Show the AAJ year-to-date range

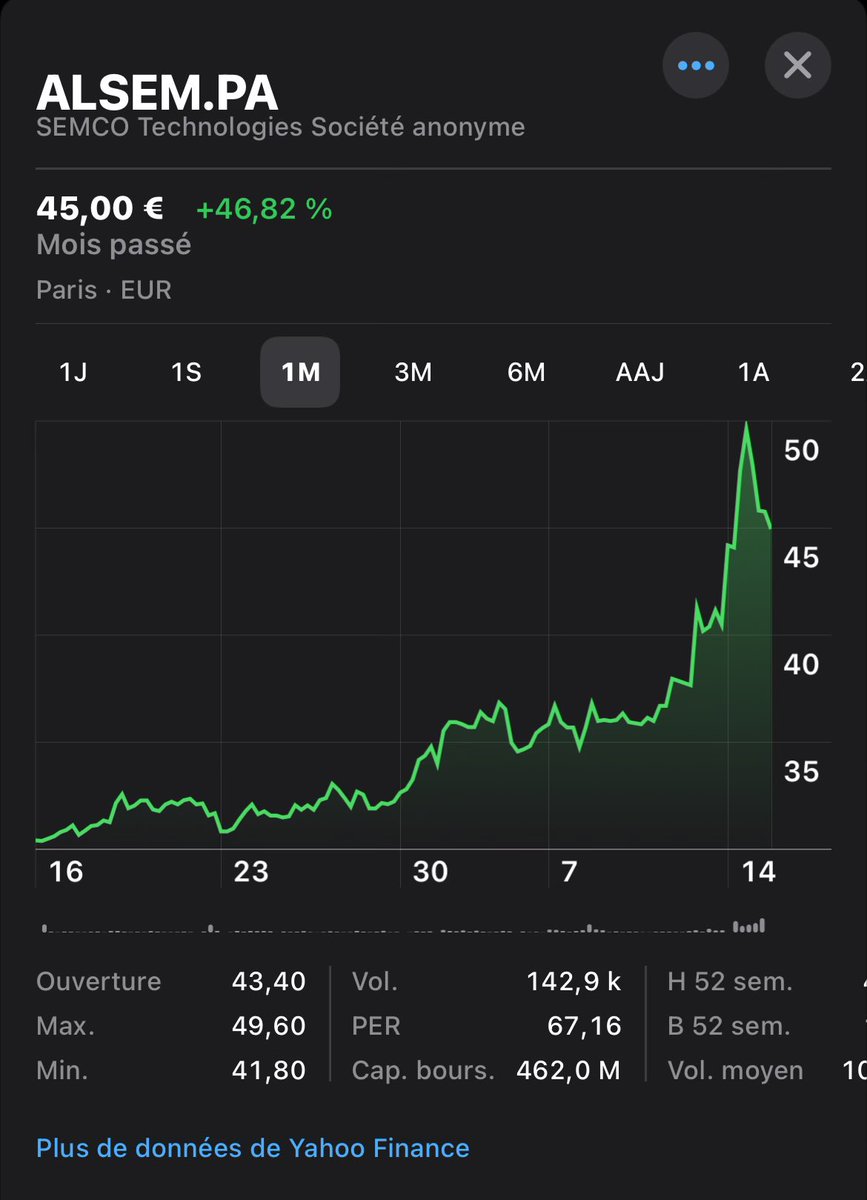click(x=640, y=372)
